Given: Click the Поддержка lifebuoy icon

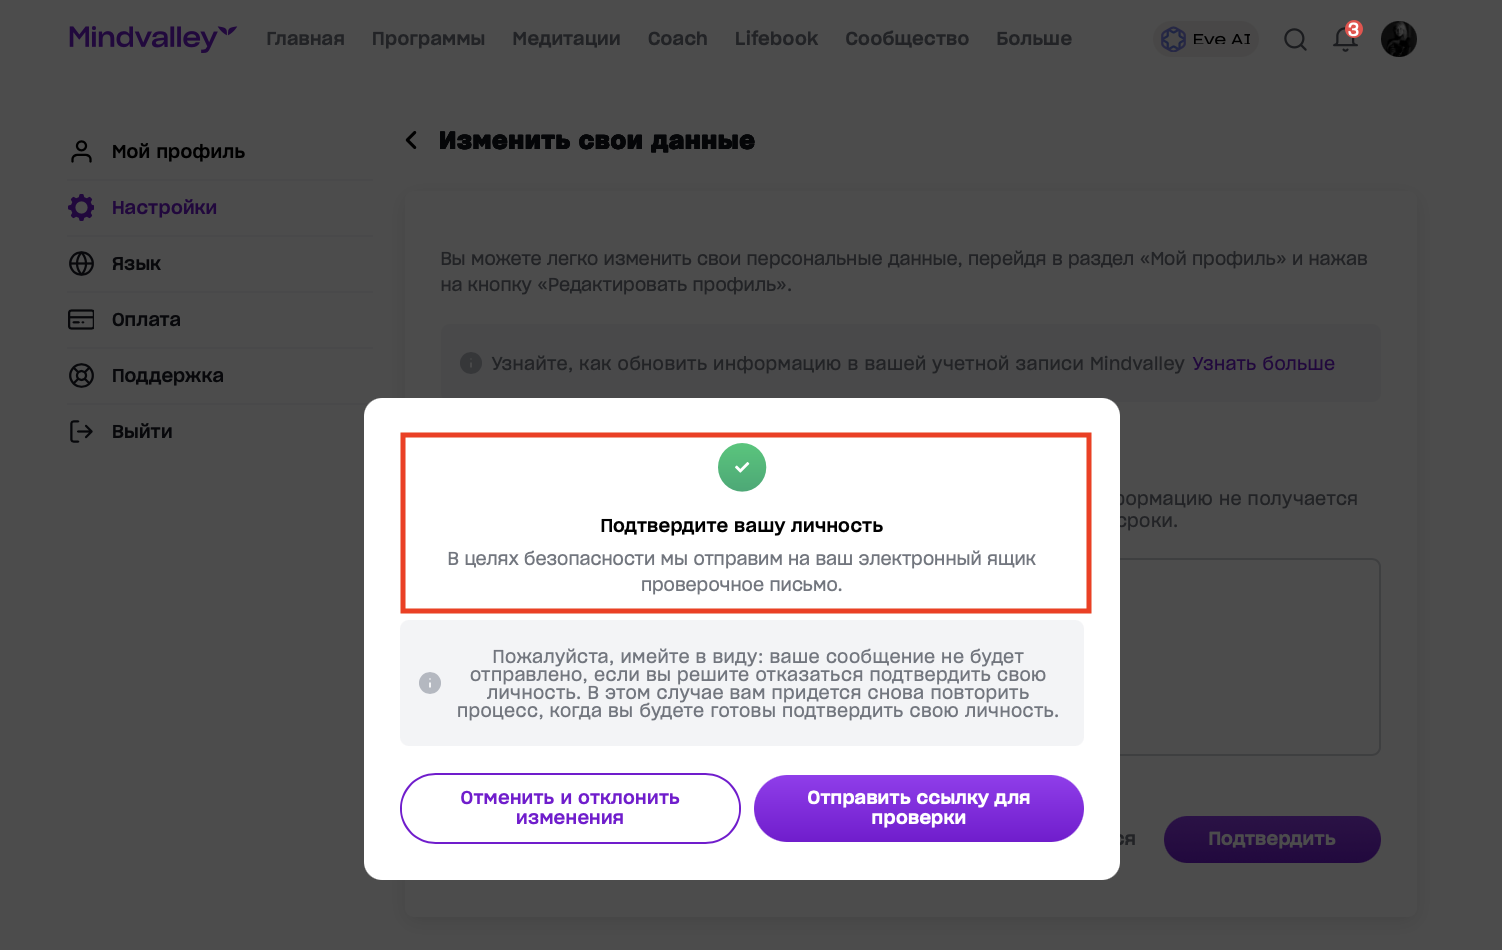Looking at the screenshot, I should point(81,375).
